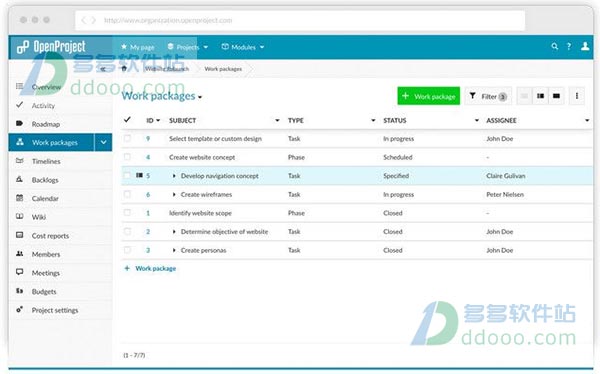This screenshot has height=374, width=600.
Task: Check the box for work package 2
Action: (x=127, y=231)
